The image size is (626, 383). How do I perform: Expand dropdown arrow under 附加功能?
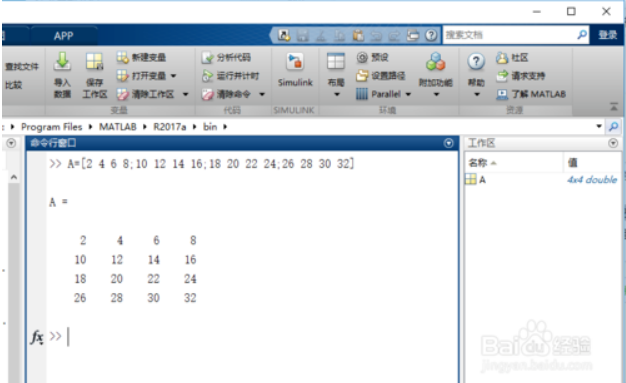pos(436,95)
